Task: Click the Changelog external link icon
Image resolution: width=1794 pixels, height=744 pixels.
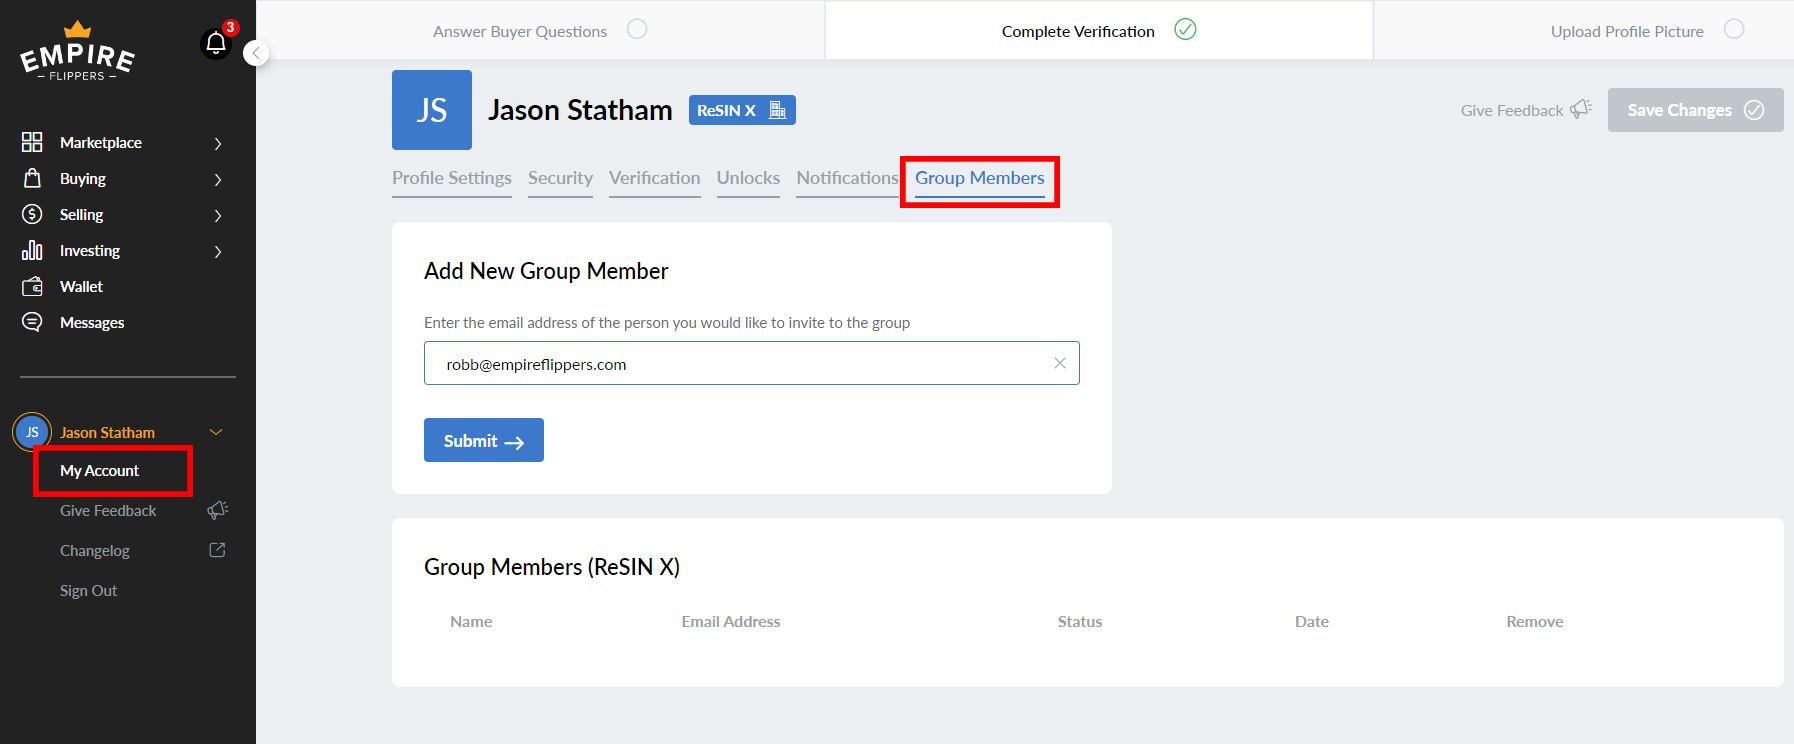Action: [x=217, y=550]
